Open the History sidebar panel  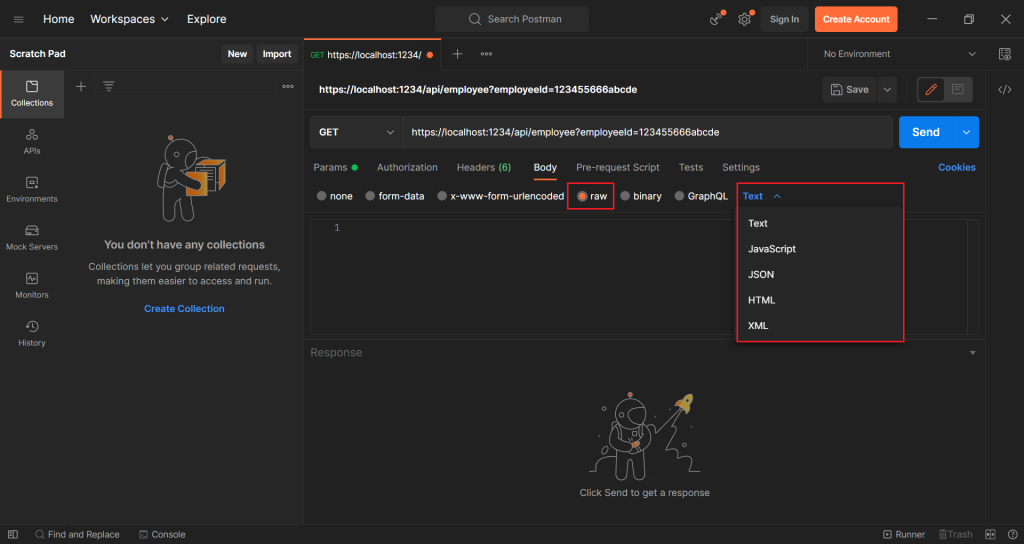[x=32, y=334]
